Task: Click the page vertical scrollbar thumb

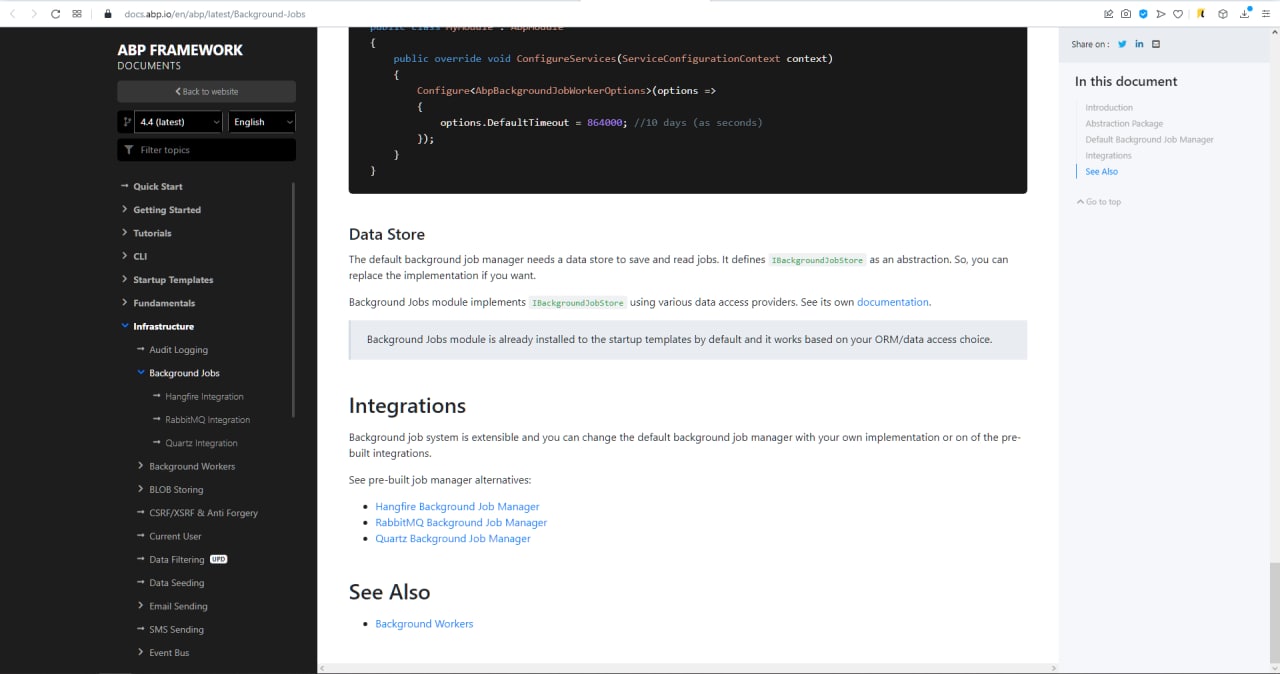Action: pos(1274,612)
